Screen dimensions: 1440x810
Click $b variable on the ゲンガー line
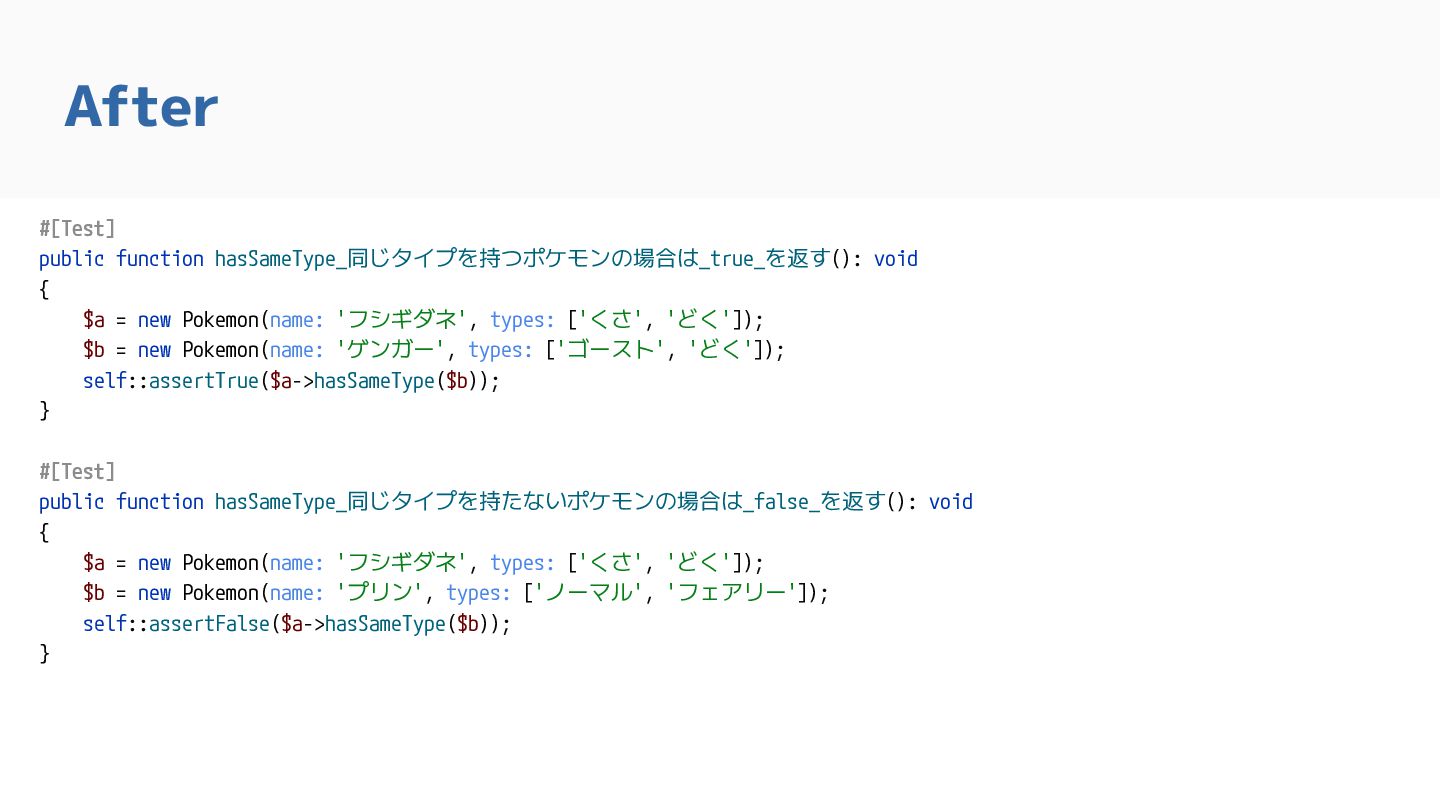[94, 350]
